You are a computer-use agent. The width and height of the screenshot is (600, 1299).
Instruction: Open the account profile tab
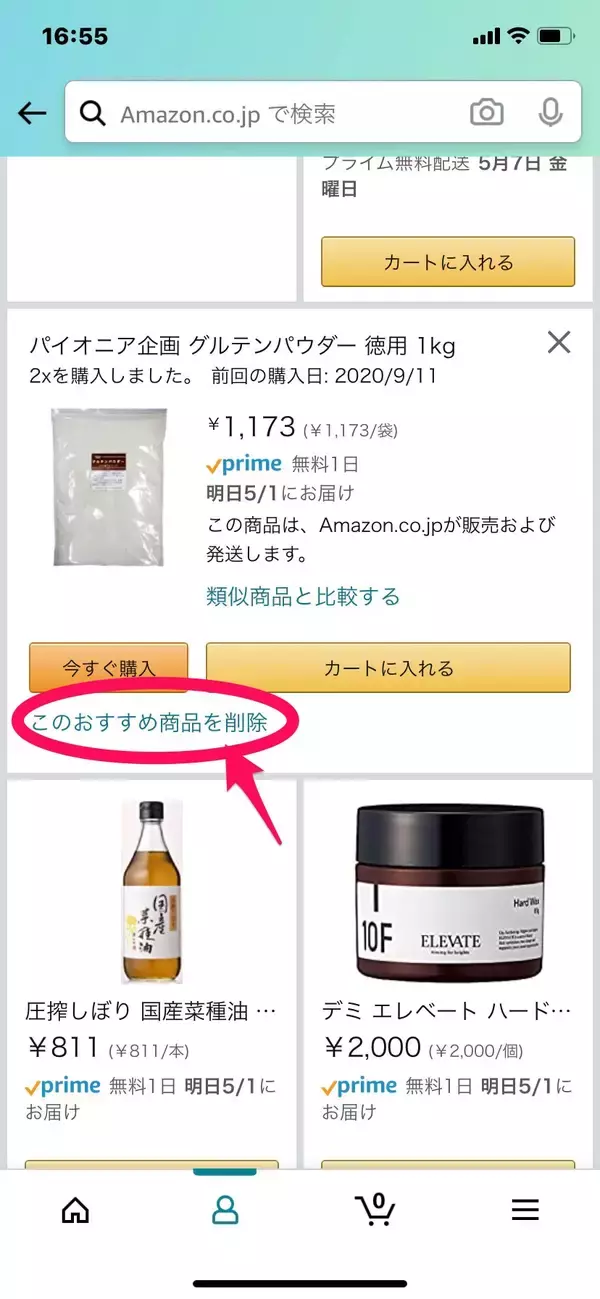click(x=225, y=1211)
